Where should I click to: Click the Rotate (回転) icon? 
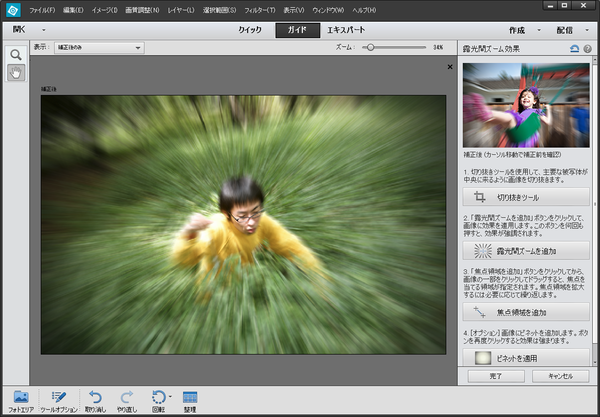(158, 397)
